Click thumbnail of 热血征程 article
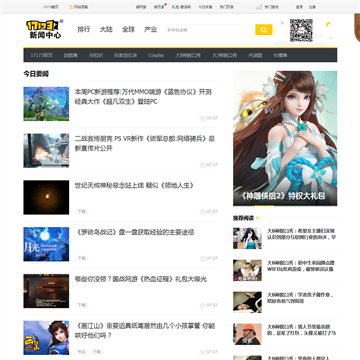360x360 pixels. tap(46, 291)
